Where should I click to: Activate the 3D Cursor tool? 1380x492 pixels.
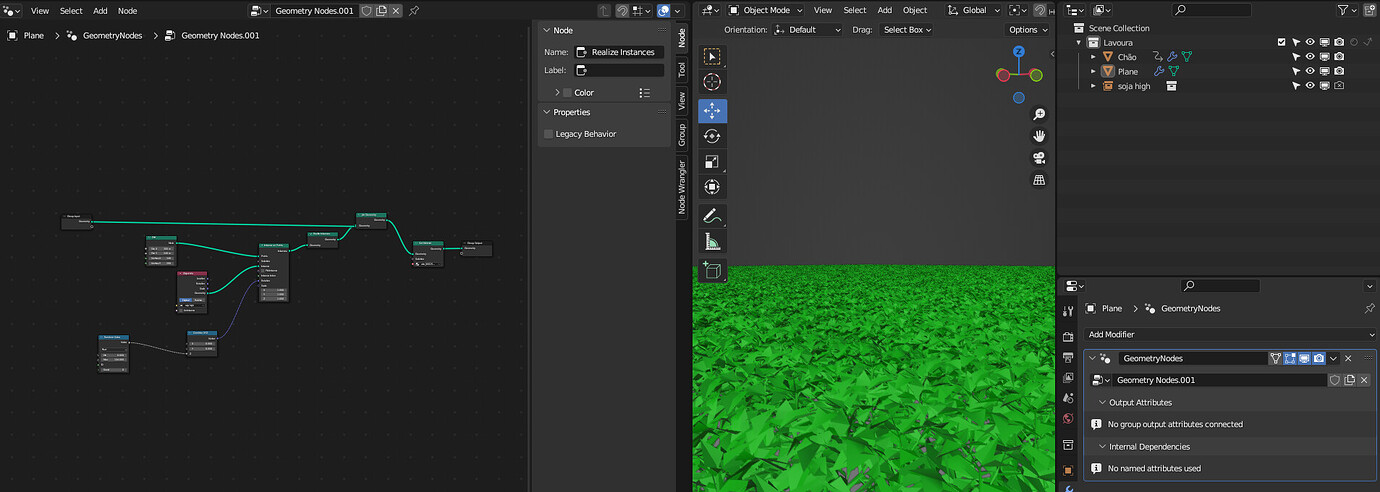[712, 82]
